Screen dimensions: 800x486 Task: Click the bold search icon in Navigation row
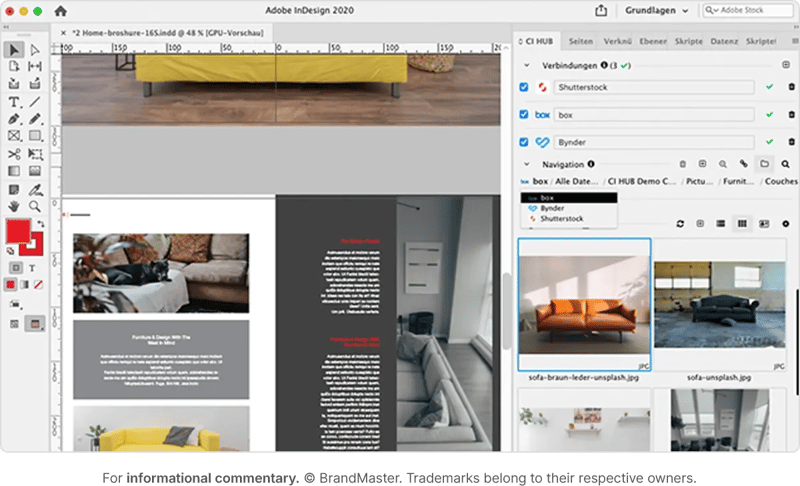click(x=785, y=164)
